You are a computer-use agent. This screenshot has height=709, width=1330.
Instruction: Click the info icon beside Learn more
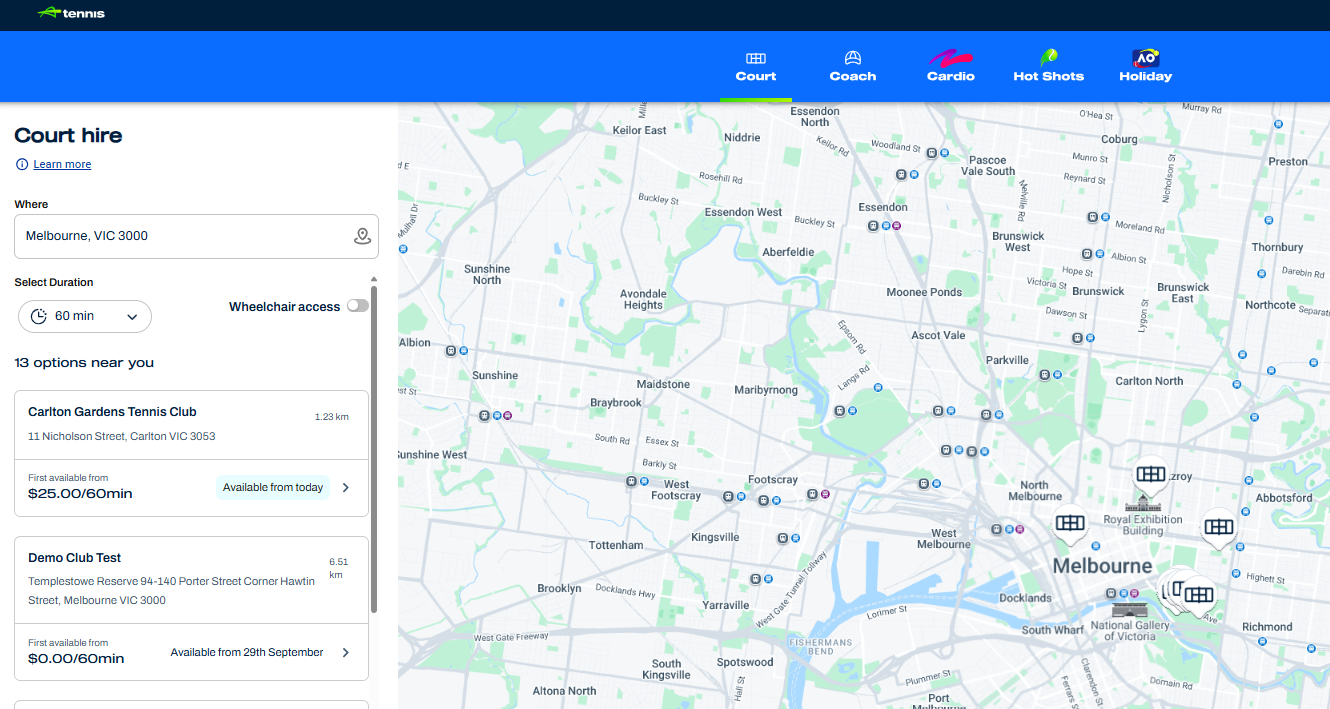pyautogui.click(x=22, y=164)
